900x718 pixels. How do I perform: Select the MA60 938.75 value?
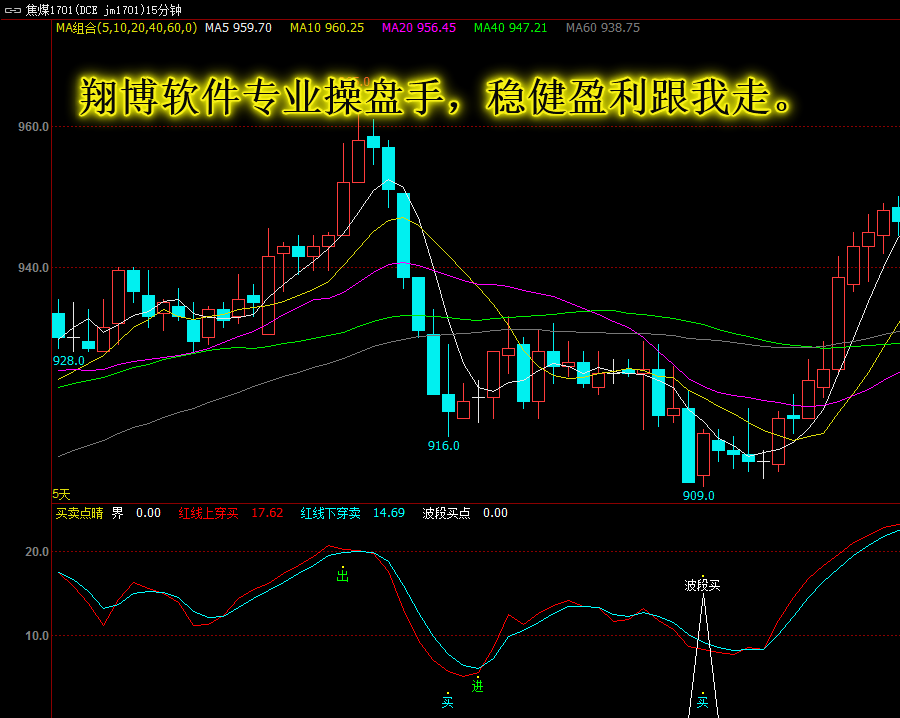tap(603, 28)
